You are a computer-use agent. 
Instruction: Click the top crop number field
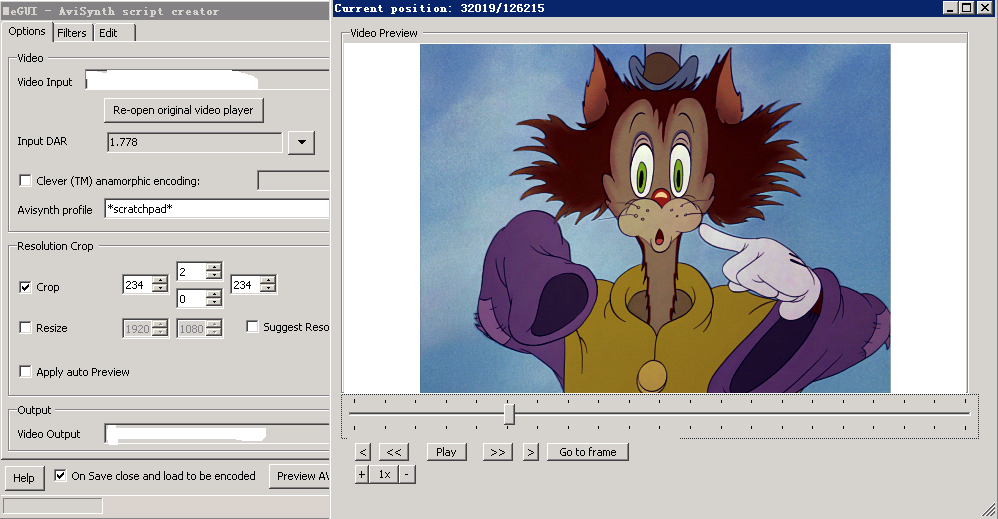192,271
